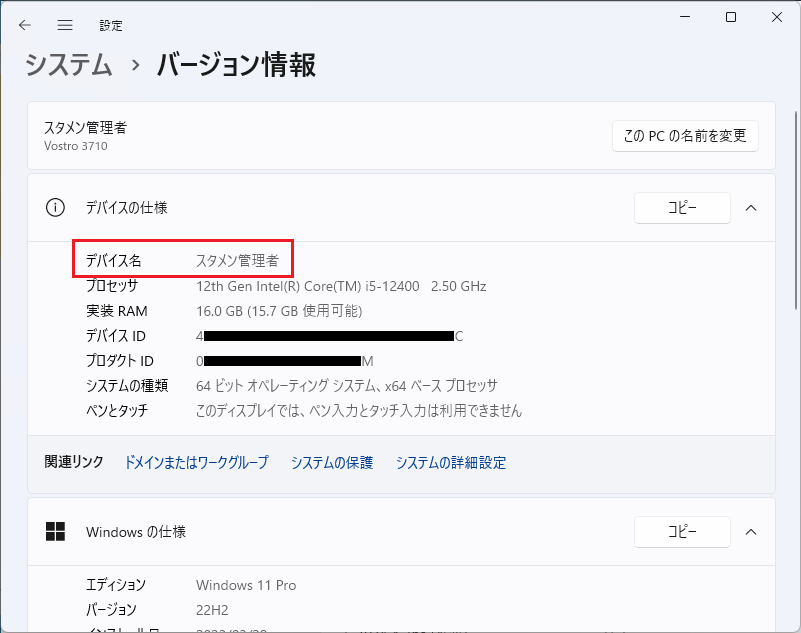The height and width of the screenshot is (633, 801).
Task: Open the hamburger navigation menu
Action: [65, 25]
